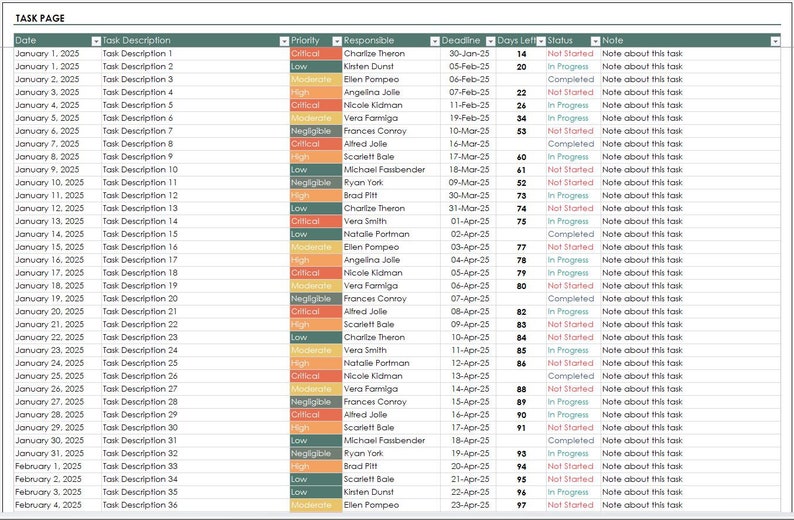Open the Date column filter dropdown
794x520 pixels.
pos(96,41)
